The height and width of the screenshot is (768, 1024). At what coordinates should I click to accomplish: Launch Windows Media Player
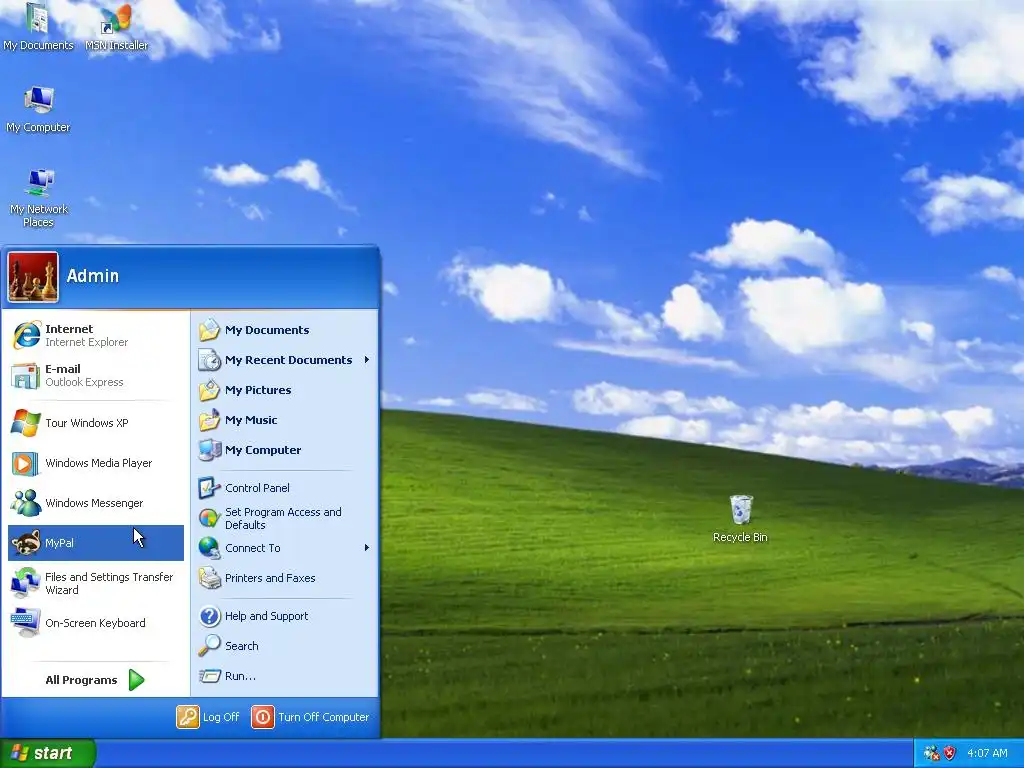[x=95, y=463]
